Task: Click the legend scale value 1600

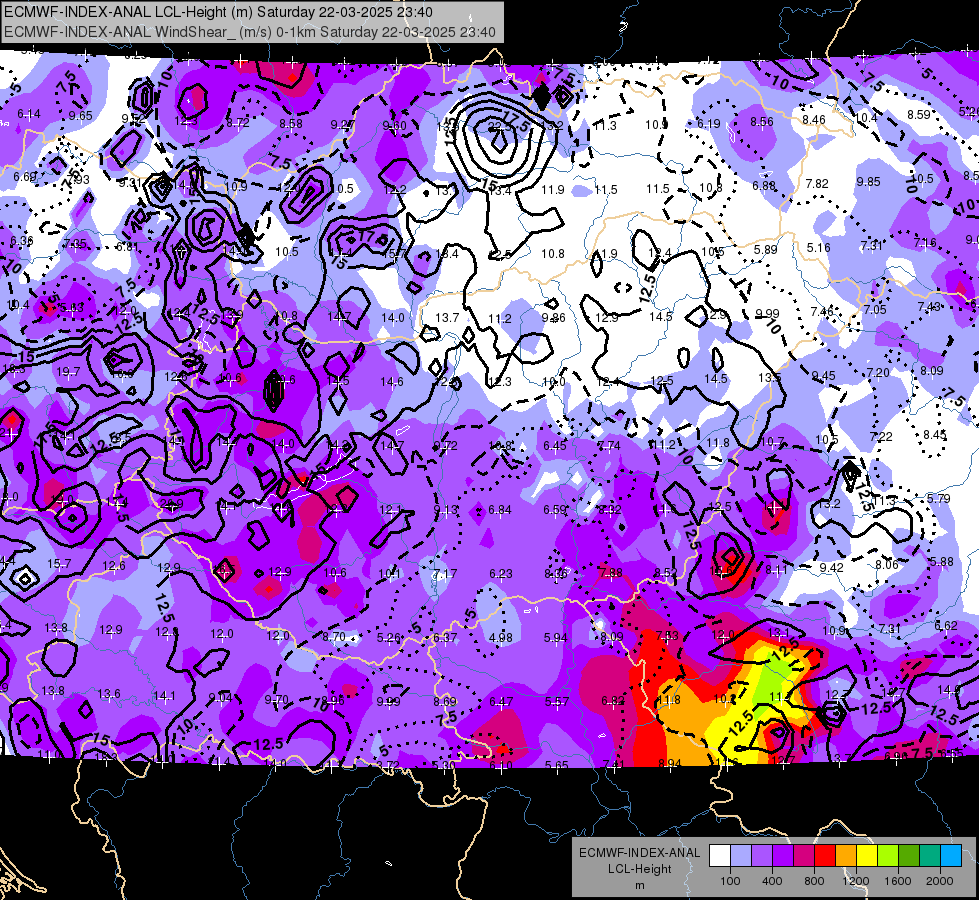Action: click(x=898, y=881)
